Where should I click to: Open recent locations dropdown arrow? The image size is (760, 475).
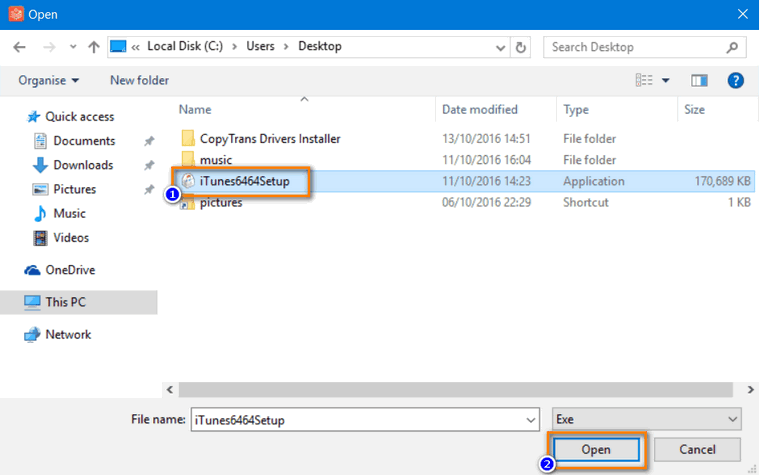pos(73,47)
